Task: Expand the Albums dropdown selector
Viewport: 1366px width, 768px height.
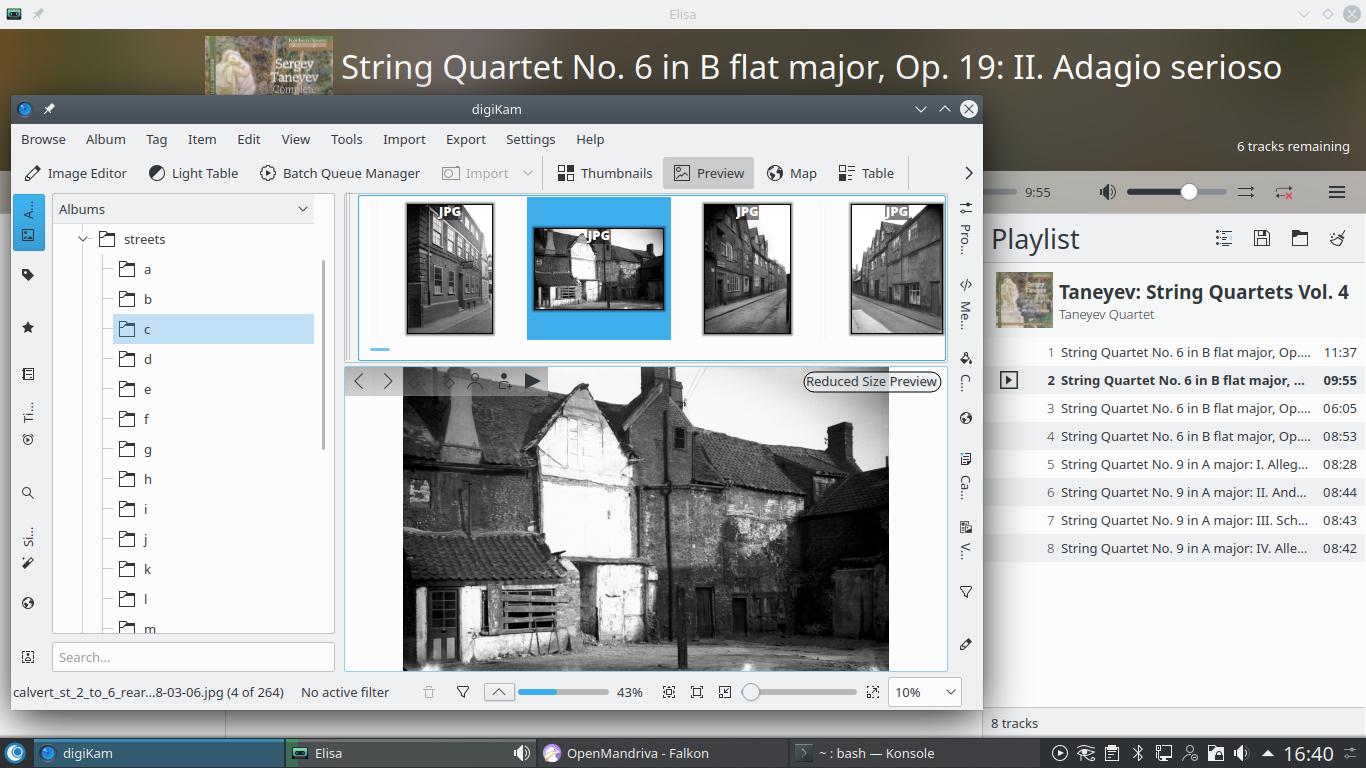Action: point(183,209)
